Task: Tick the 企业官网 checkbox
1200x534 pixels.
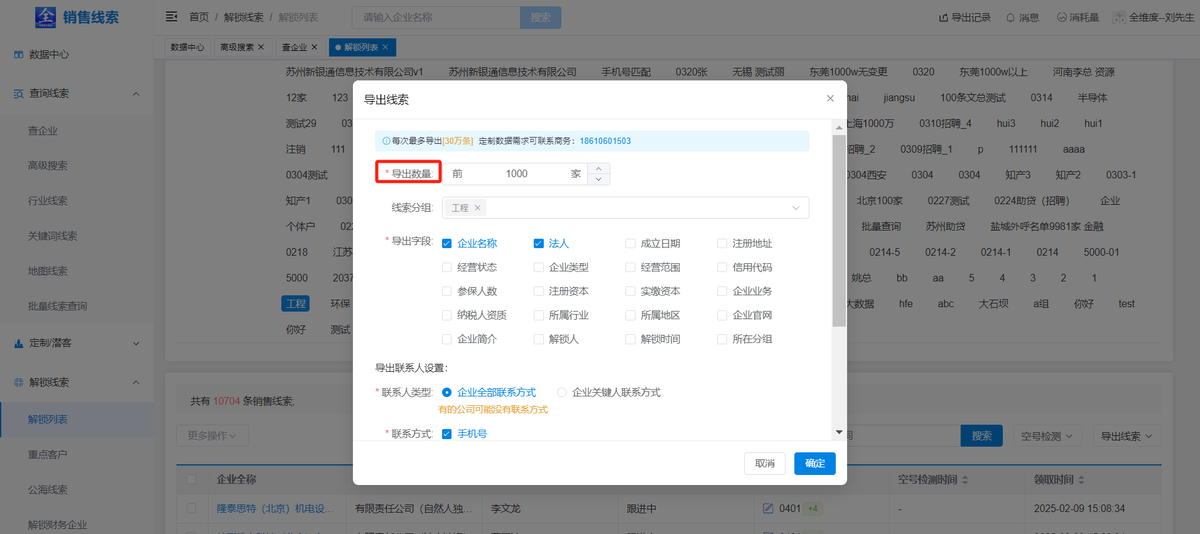Action: (x=722, y=315)
